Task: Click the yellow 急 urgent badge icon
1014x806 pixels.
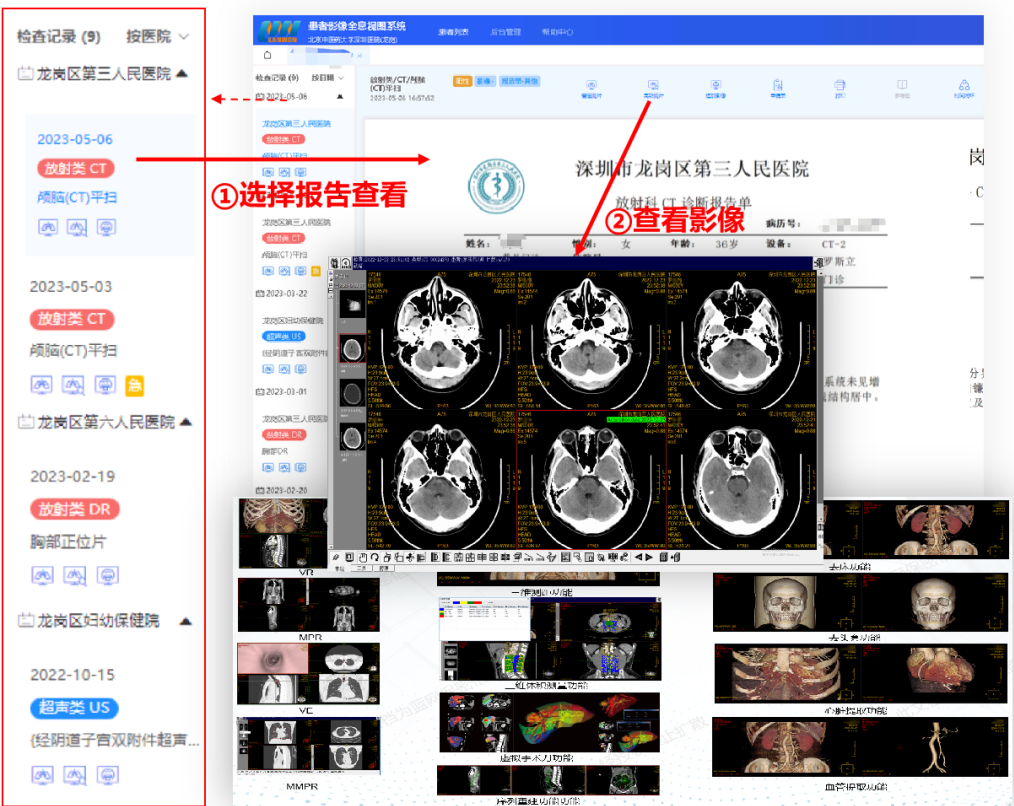Action: click(x=135, y=385)
